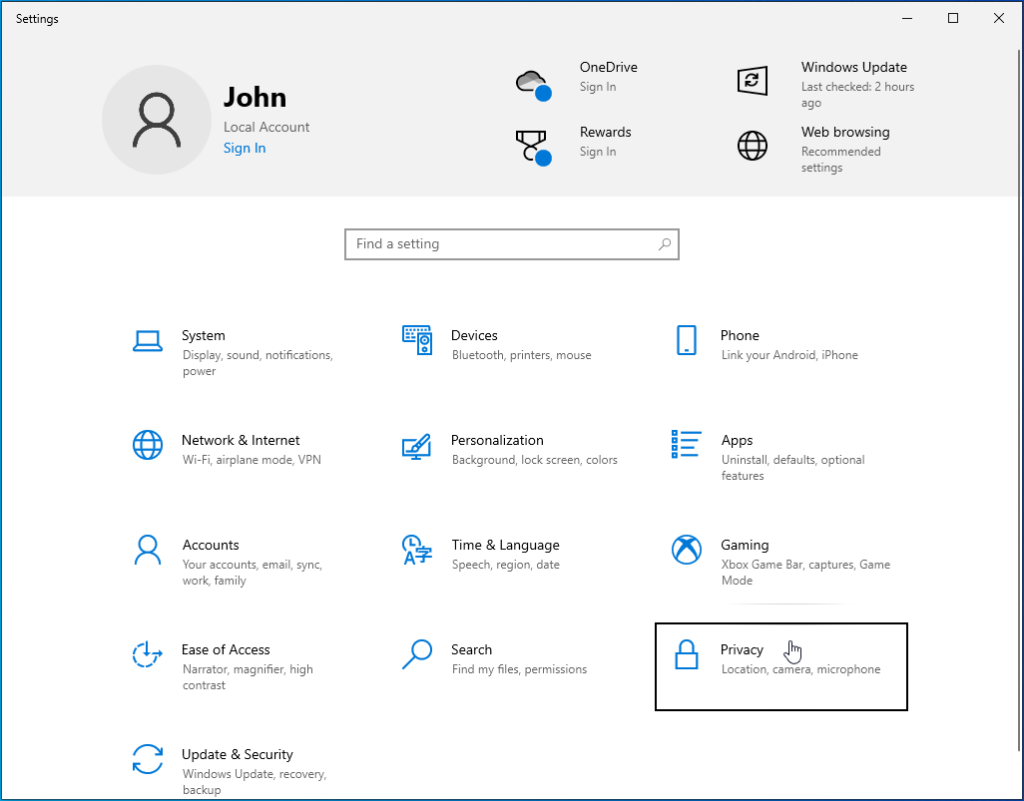This screenshot has width=1024, height=801.
Task: Click the Web browsing globe icon
Action: point(752,145)
